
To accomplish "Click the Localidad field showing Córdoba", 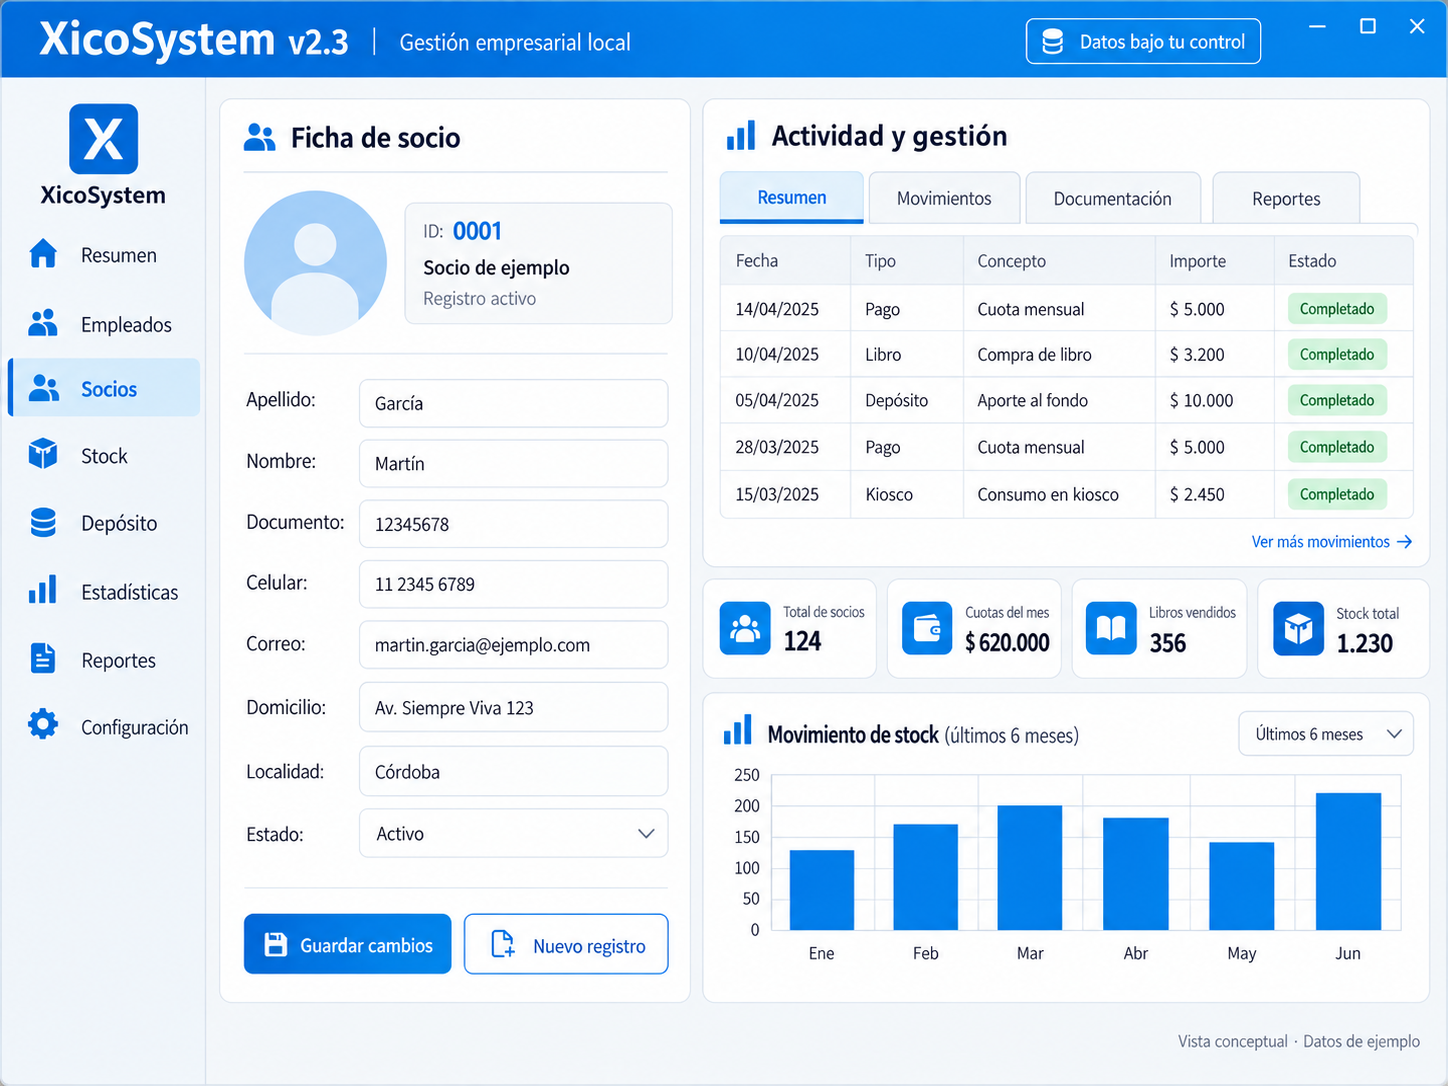I will click(x=513, y=771).
